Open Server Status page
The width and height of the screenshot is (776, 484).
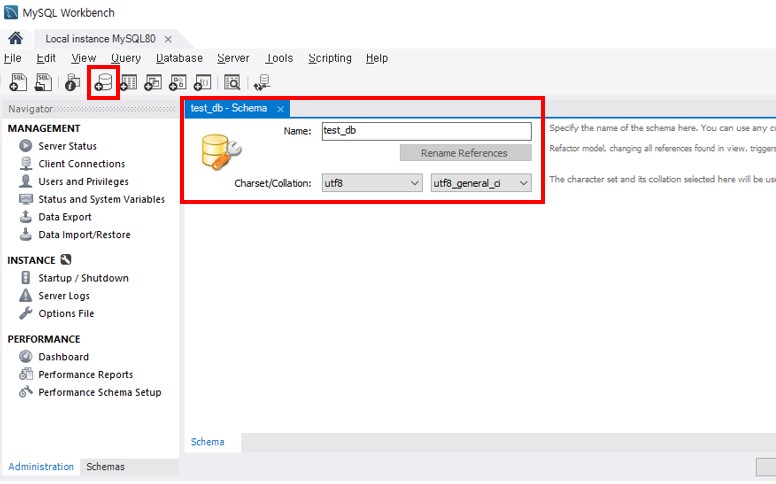pyautogui.click(x=67, y=146)
